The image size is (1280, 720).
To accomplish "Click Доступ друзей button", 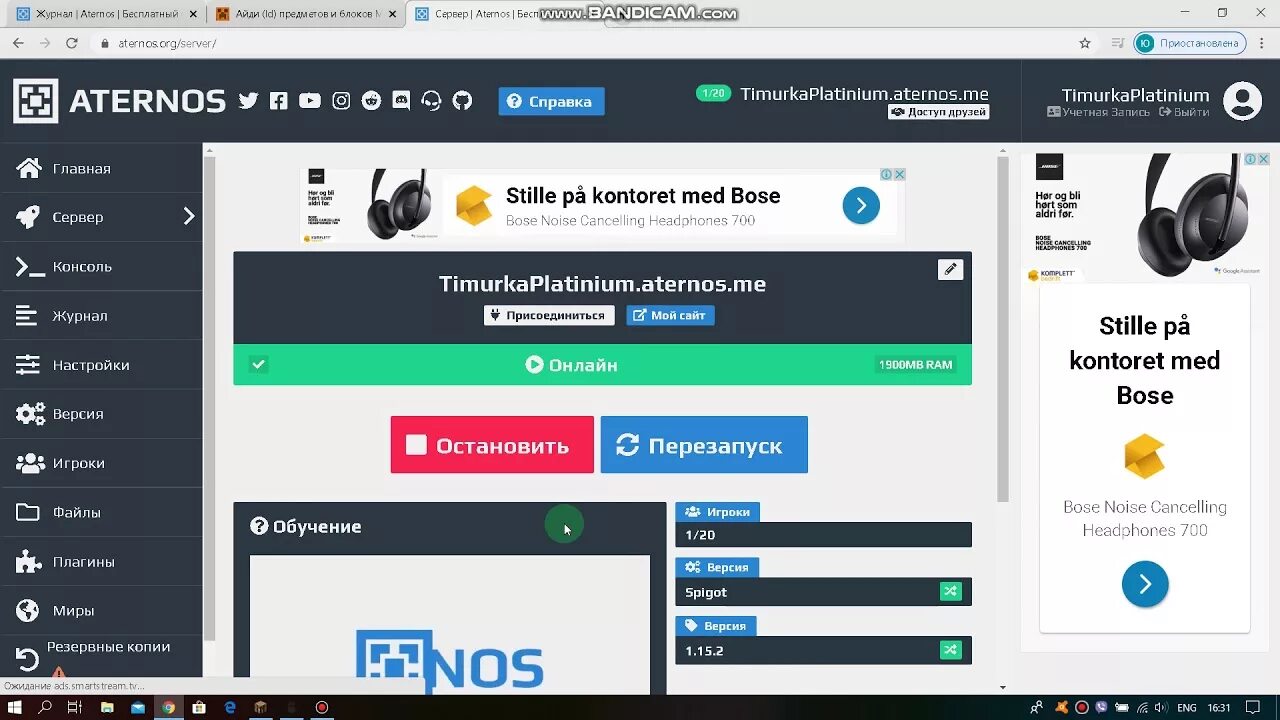I will click(x=938, y=112).
